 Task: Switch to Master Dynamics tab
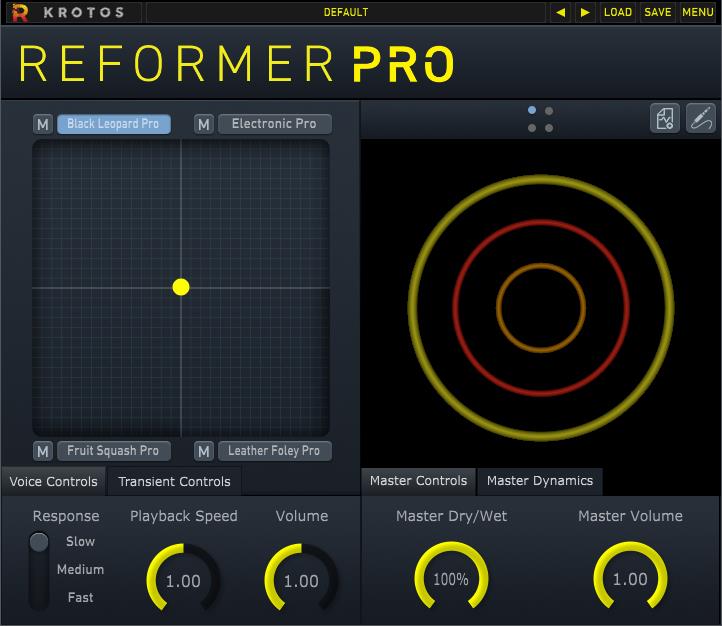540,481
